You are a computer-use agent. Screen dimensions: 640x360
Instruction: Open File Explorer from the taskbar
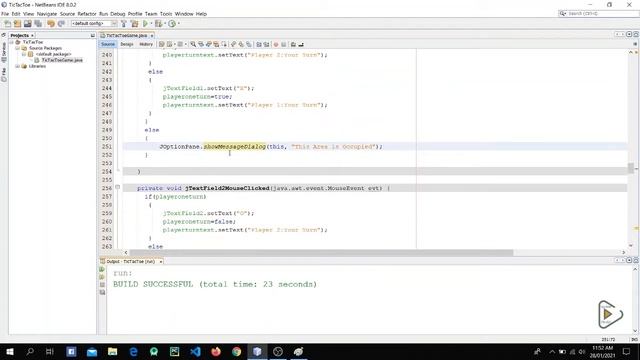click(112, 351)
